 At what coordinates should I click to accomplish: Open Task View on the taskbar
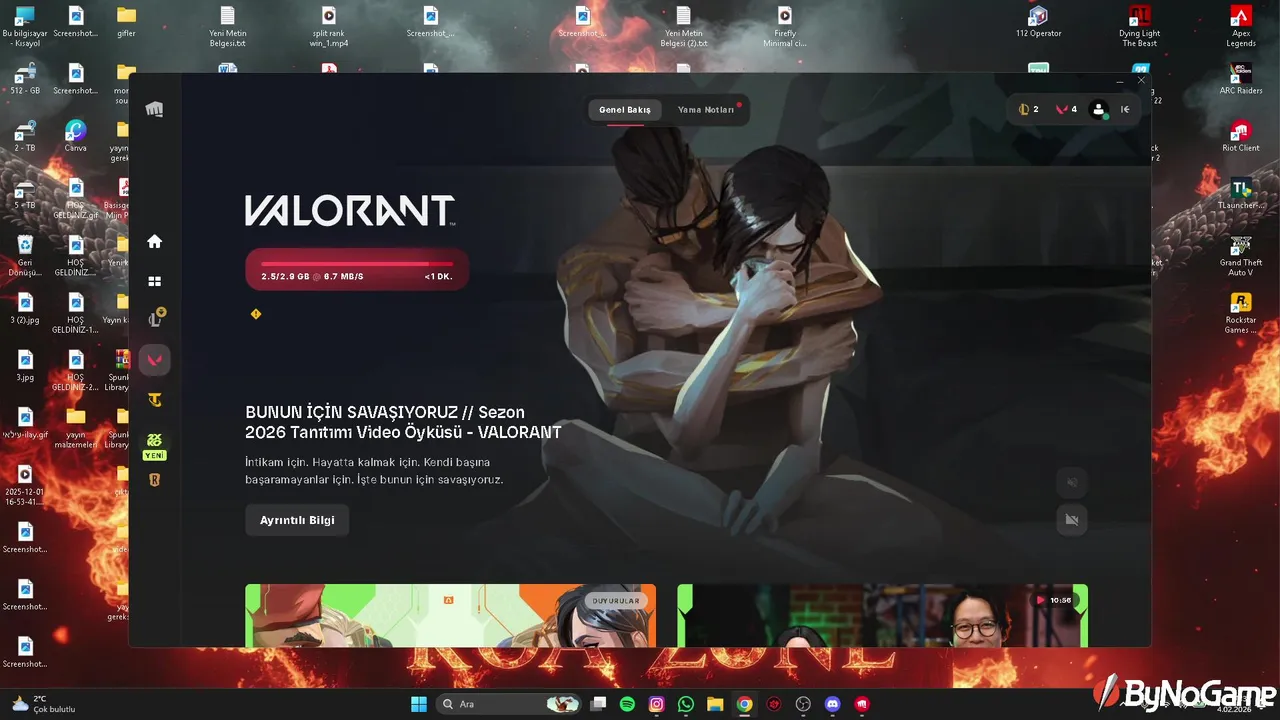[598, 704]
